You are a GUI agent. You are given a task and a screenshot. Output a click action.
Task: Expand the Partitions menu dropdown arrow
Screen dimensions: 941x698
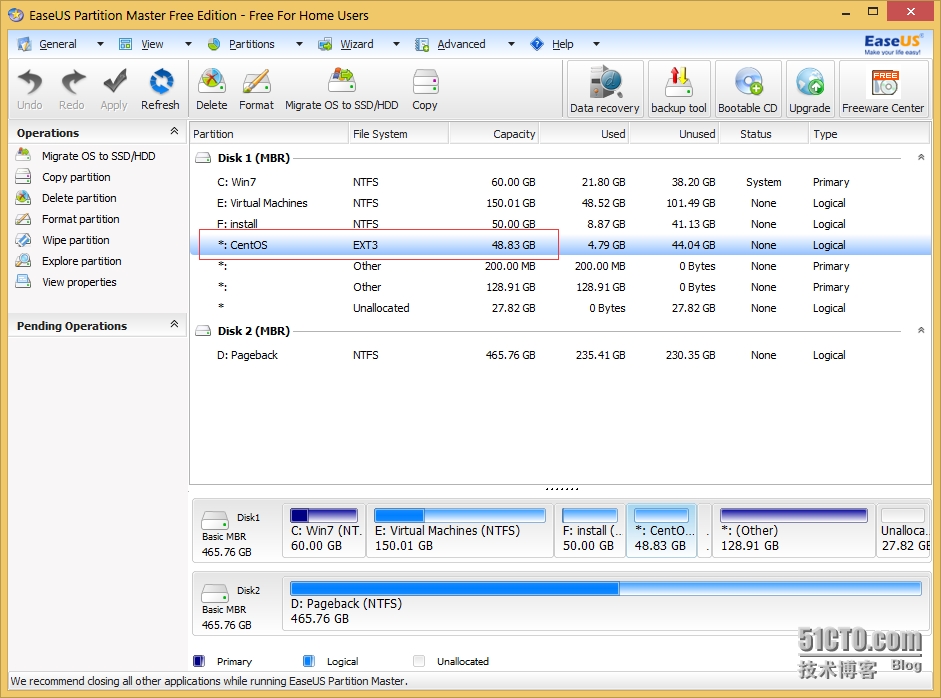[x=299, y=44]
